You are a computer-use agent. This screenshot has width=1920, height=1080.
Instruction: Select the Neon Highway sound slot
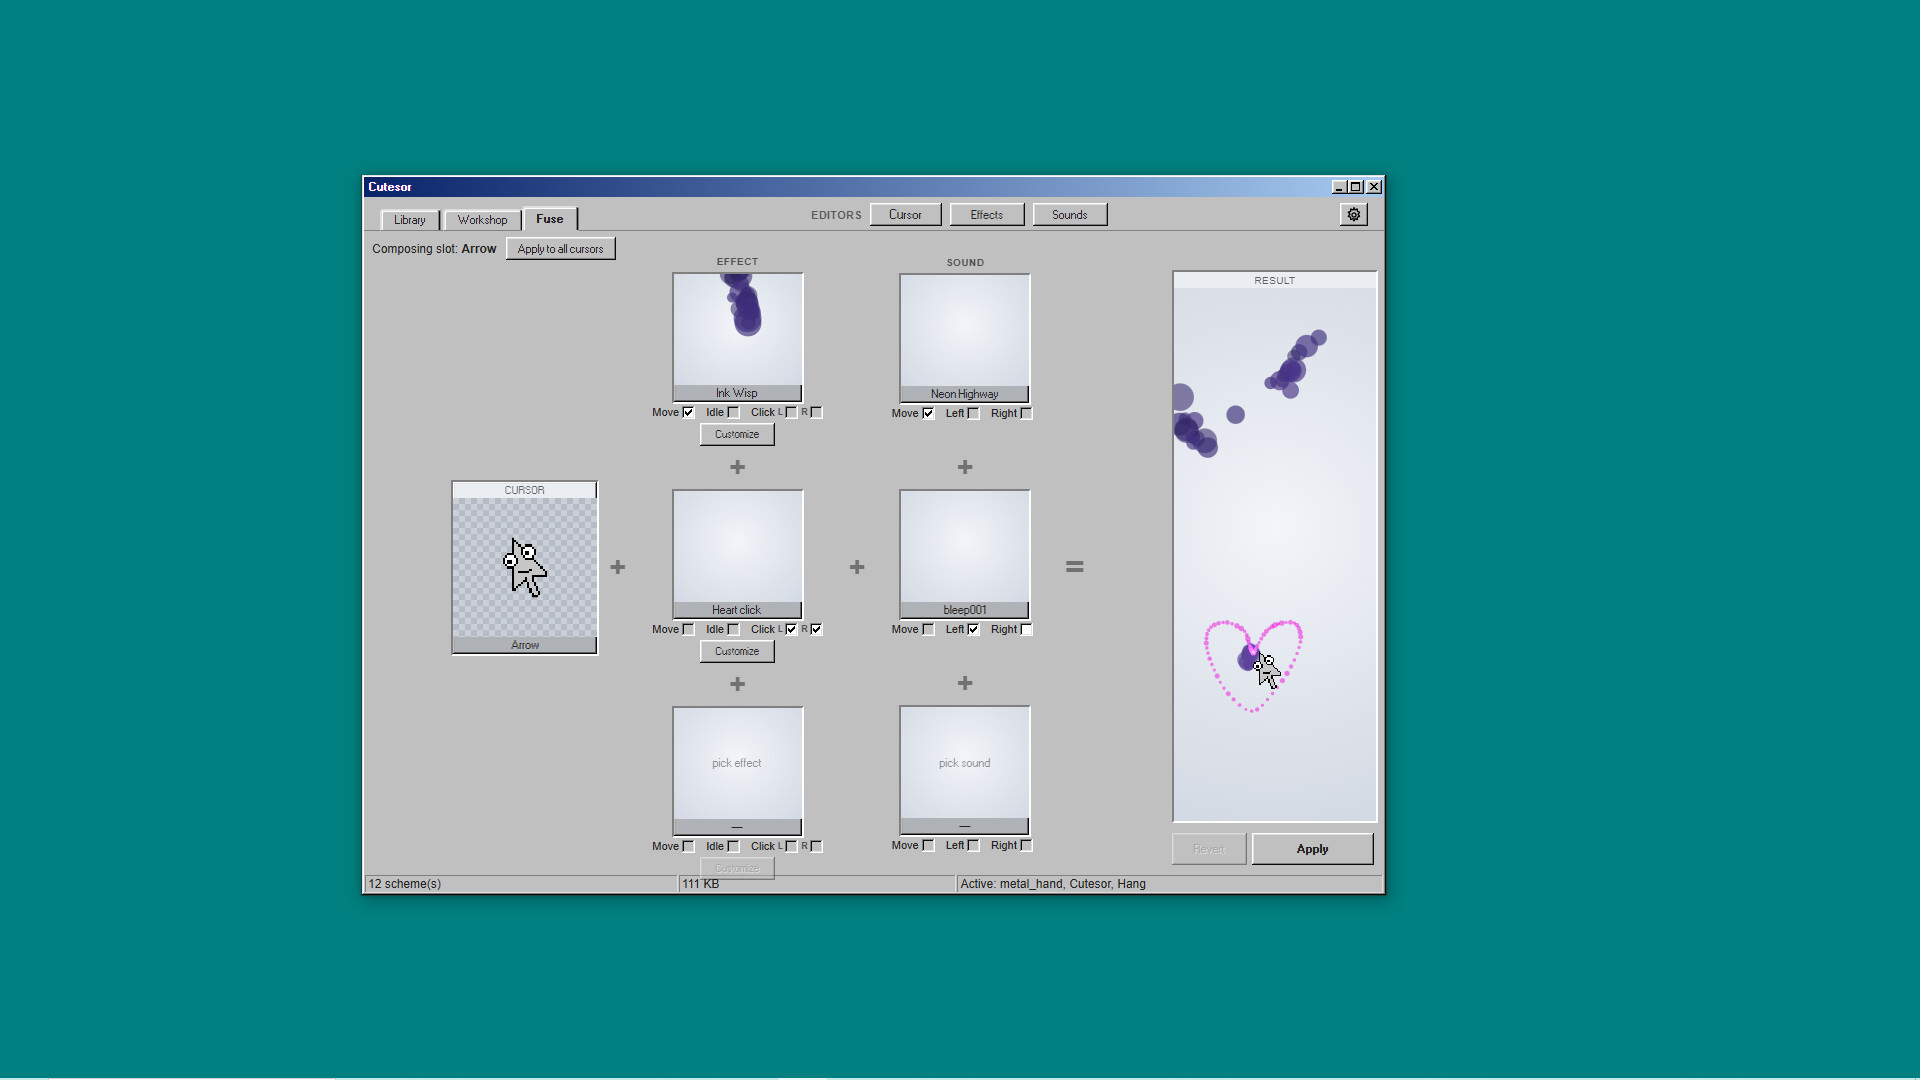[965, 338]
